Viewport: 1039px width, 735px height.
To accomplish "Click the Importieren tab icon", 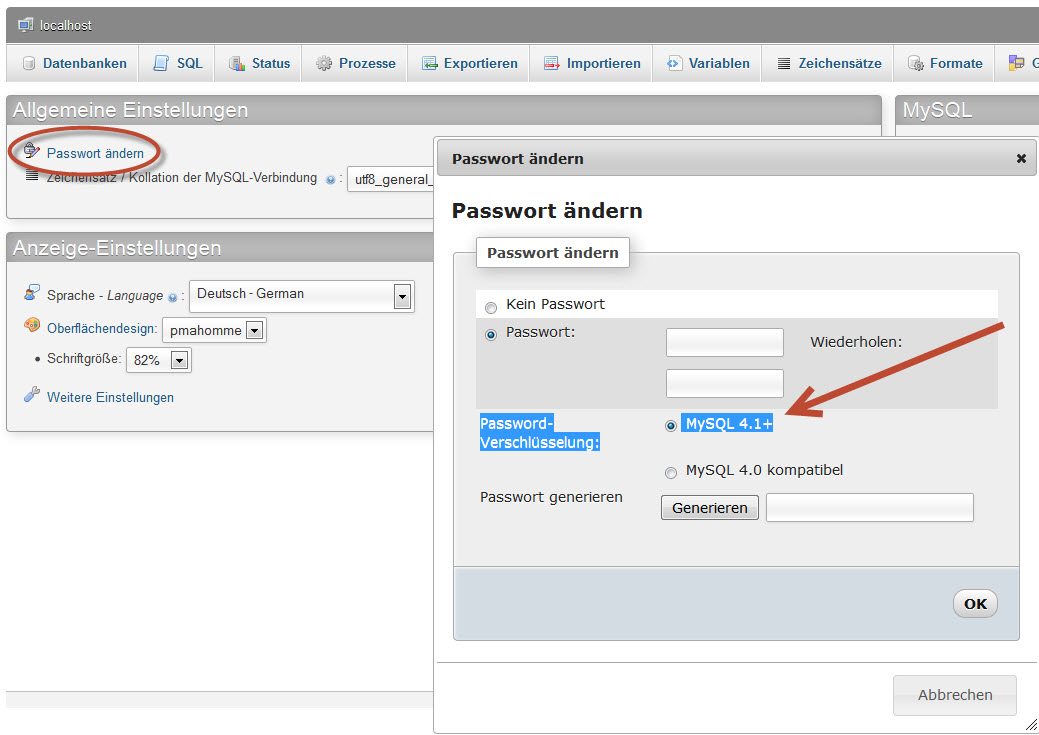I will (551, 63).
